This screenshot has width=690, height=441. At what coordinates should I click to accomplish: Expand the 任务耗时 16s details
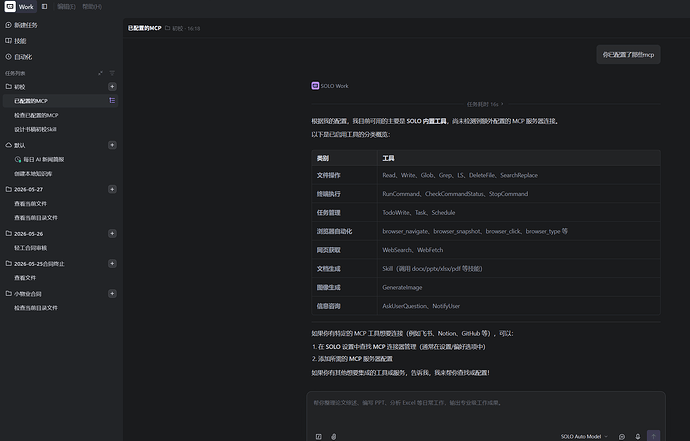[485, 104]
